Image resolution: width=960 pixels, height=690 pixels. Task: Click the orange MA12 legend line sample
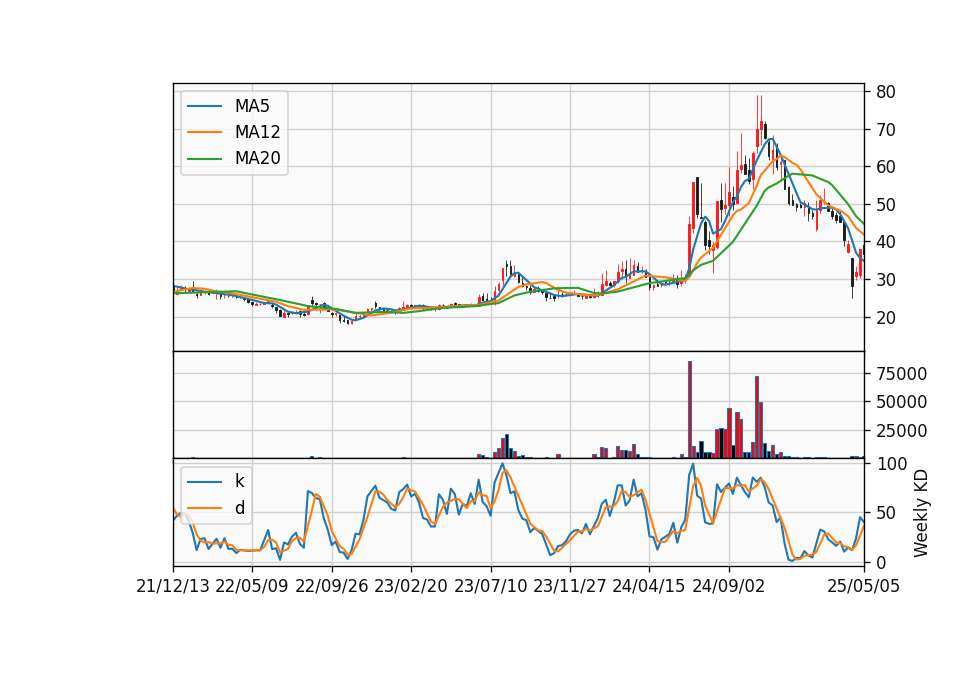(x=204, y=132)
